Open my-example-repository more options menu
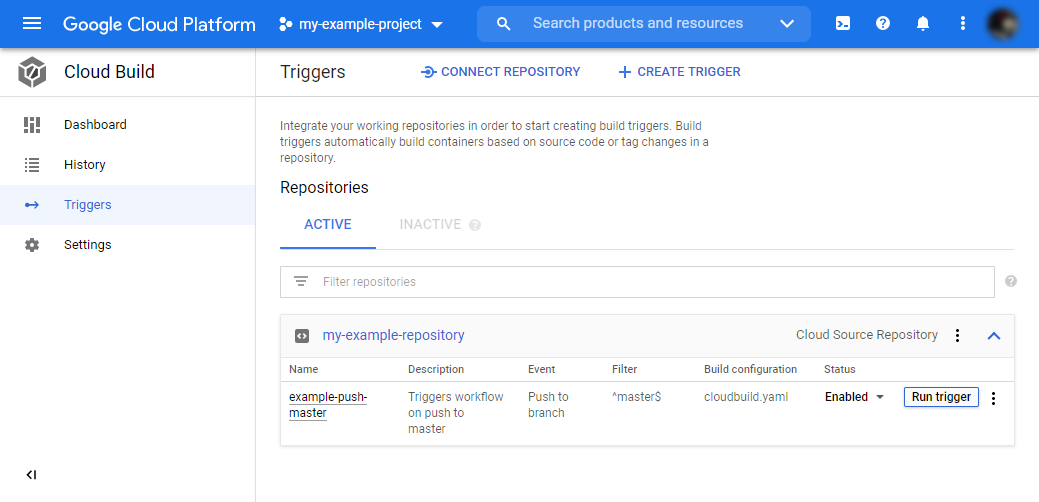Viewport: 1039px width, 502px height. click(x=957, y=335)
